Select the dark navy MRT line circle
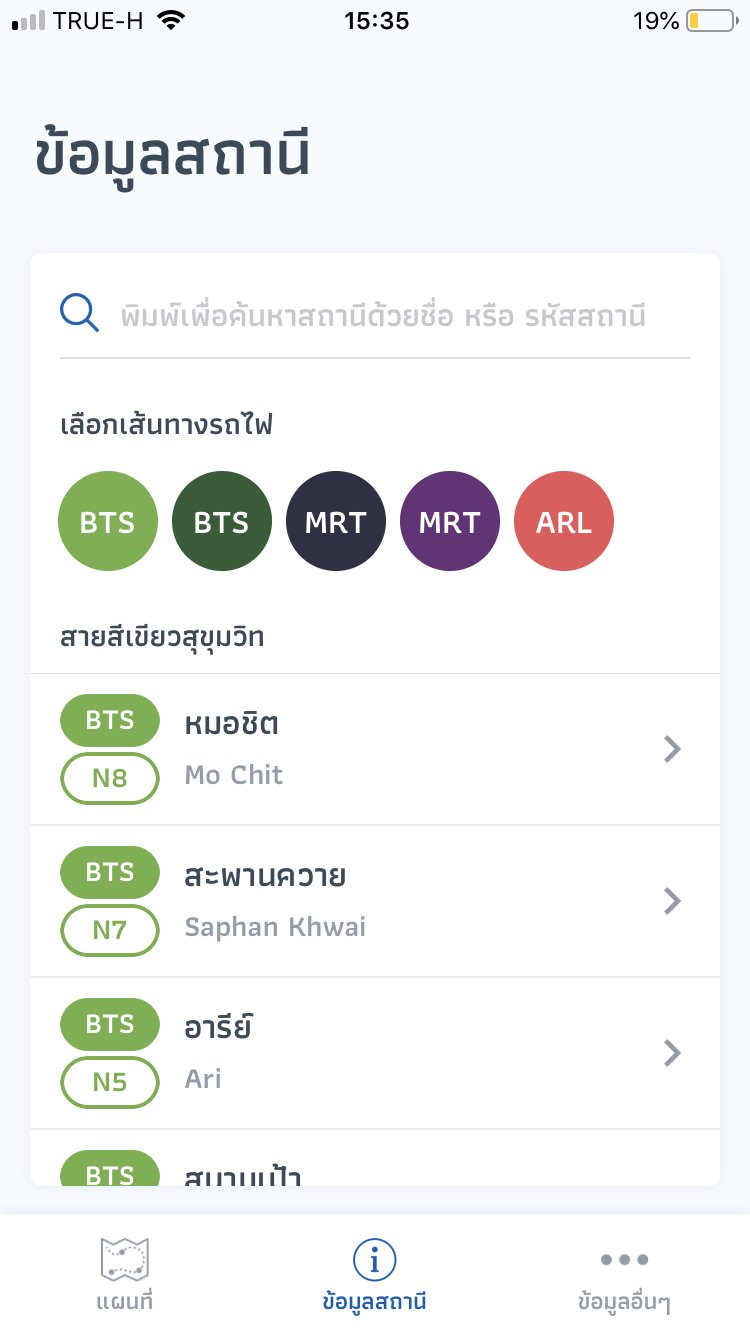 coord(335,521)
